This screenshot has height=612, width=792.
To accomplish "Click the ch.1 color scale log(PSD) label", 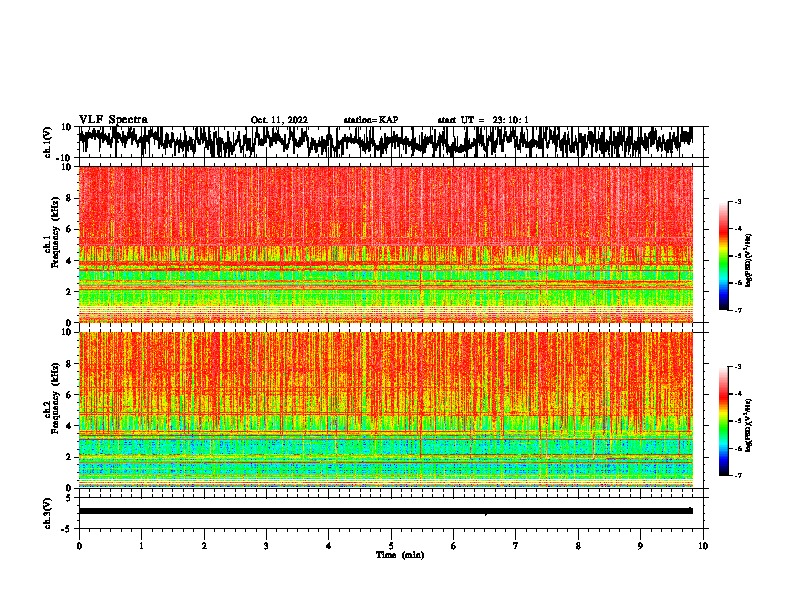I will point(749,261).
